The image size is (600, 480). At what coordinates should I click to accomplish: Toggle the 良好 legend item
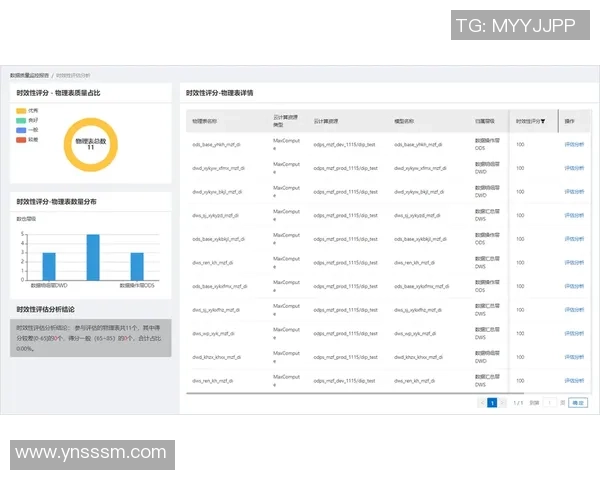[x=29, y=120]
